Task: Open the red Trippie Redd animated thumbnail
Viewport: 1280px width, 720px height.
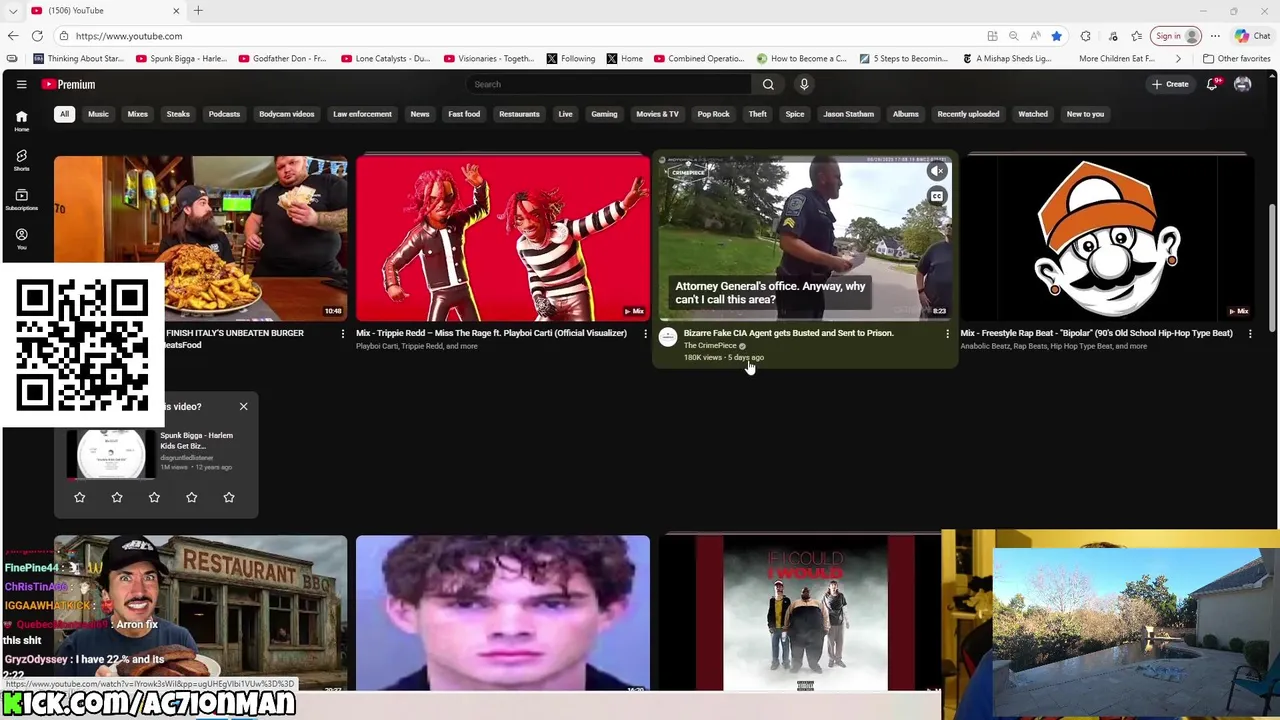Action: (x=503, y=238)
